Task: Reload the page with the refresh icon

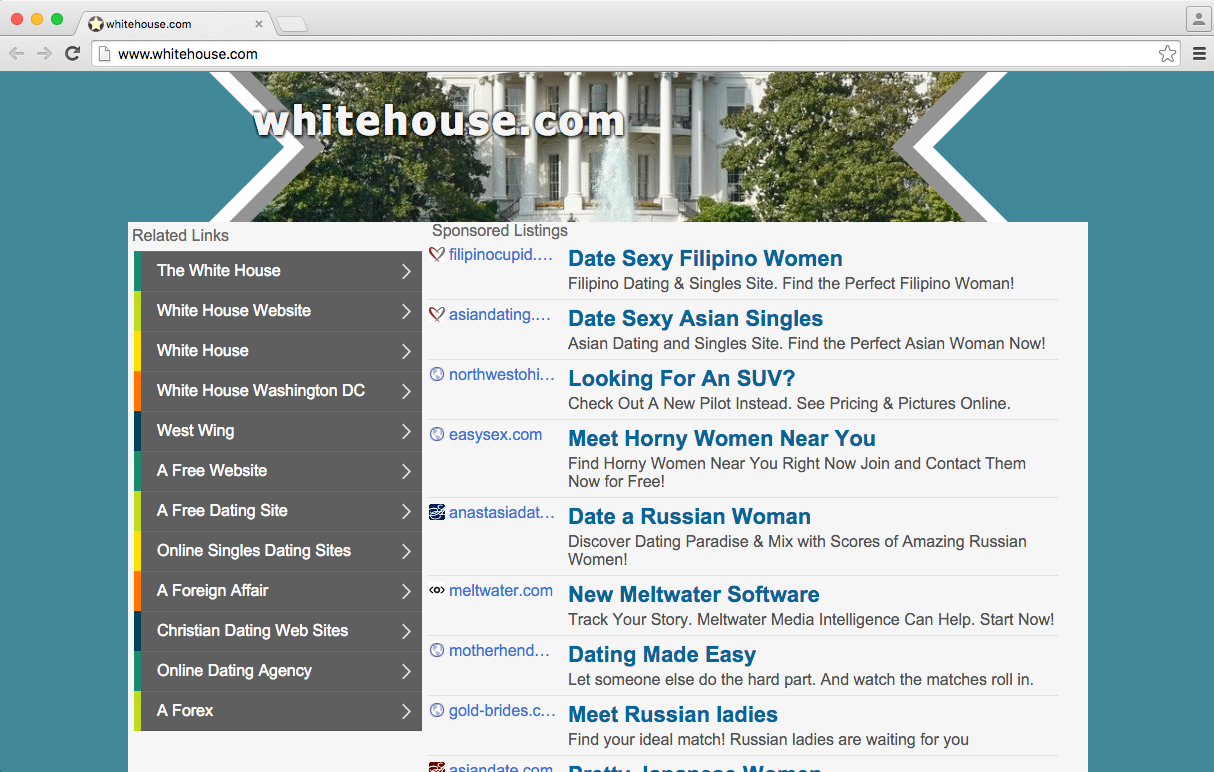Action: pos(72,54)
